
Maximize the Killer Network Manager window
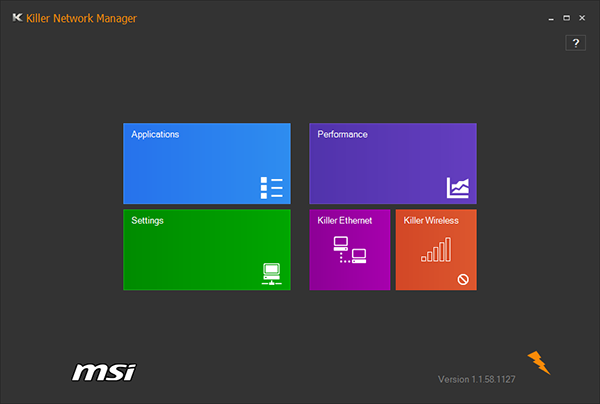pos(566,18)
